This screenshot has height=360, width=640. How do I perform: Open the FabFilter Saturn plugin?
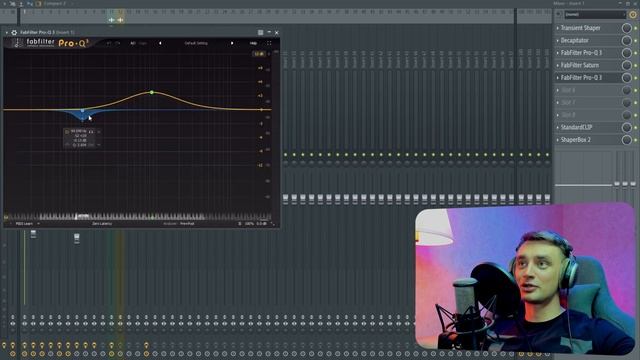(x=580, y=65)
